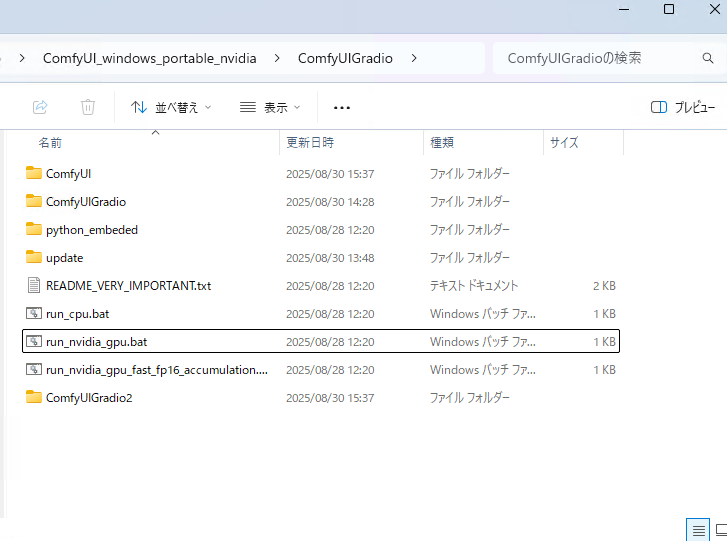This screenshot has width=727, height=541.
Task: Click README_VERY_IMPORTANT.txt file name
Action: click(128, 286)
